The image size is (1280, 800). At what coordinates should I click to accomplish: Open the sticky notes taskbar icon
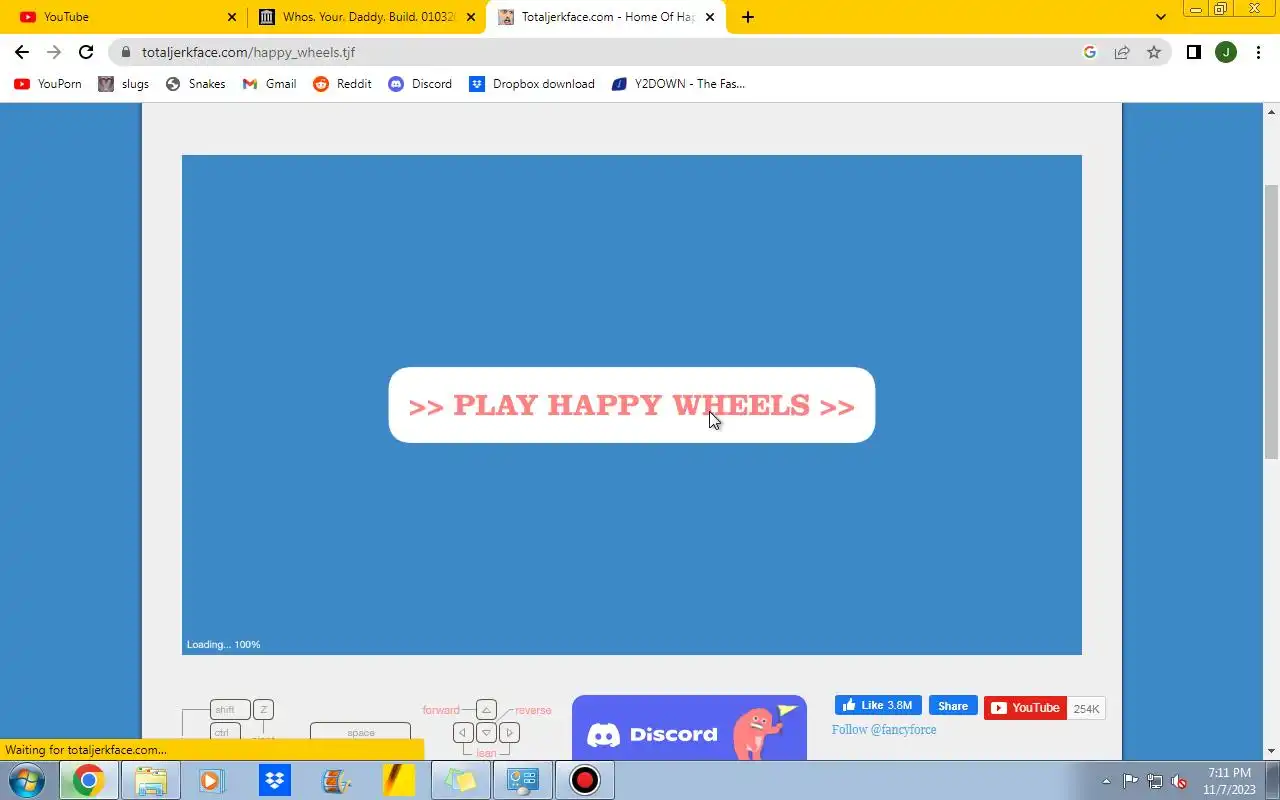point(460,780)
